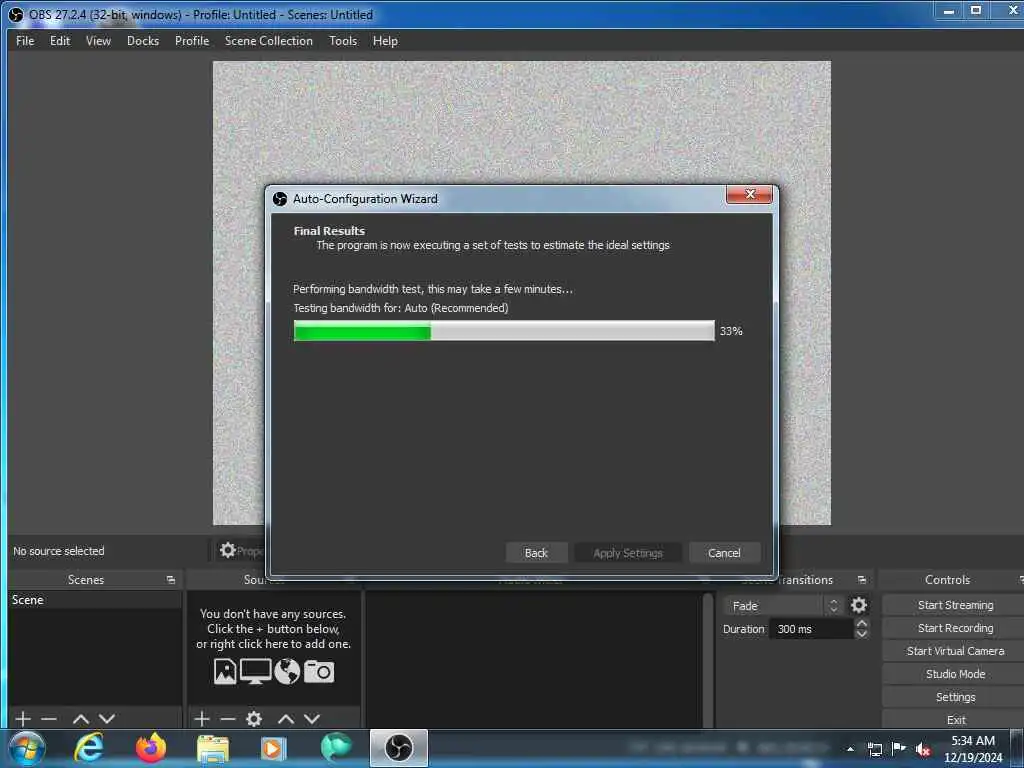This screenshot has height=768, width=1024.
Task: Open transition properties gear icon
Action: click(x=859, y=605)
